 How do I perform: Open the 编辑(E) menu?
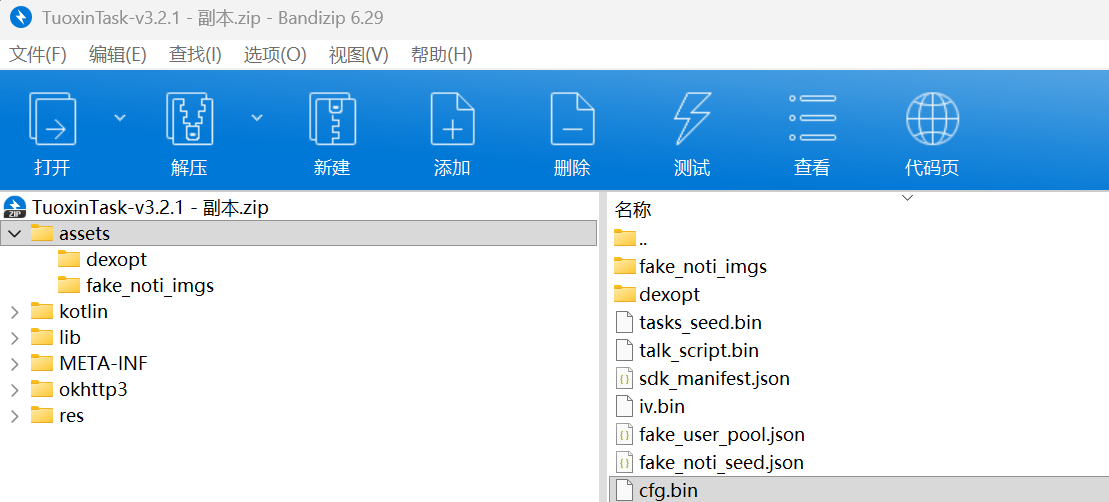117,54
